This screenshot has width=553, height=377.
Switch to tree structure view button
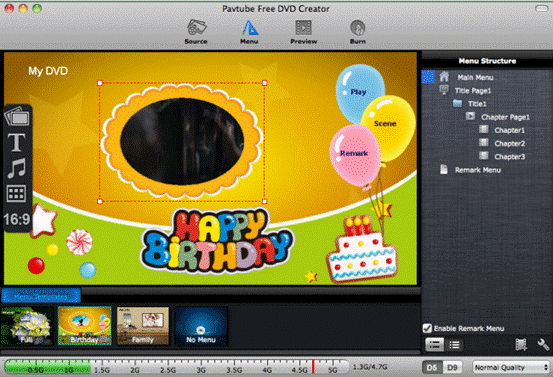pyautogui.click(x=434, y=345)
